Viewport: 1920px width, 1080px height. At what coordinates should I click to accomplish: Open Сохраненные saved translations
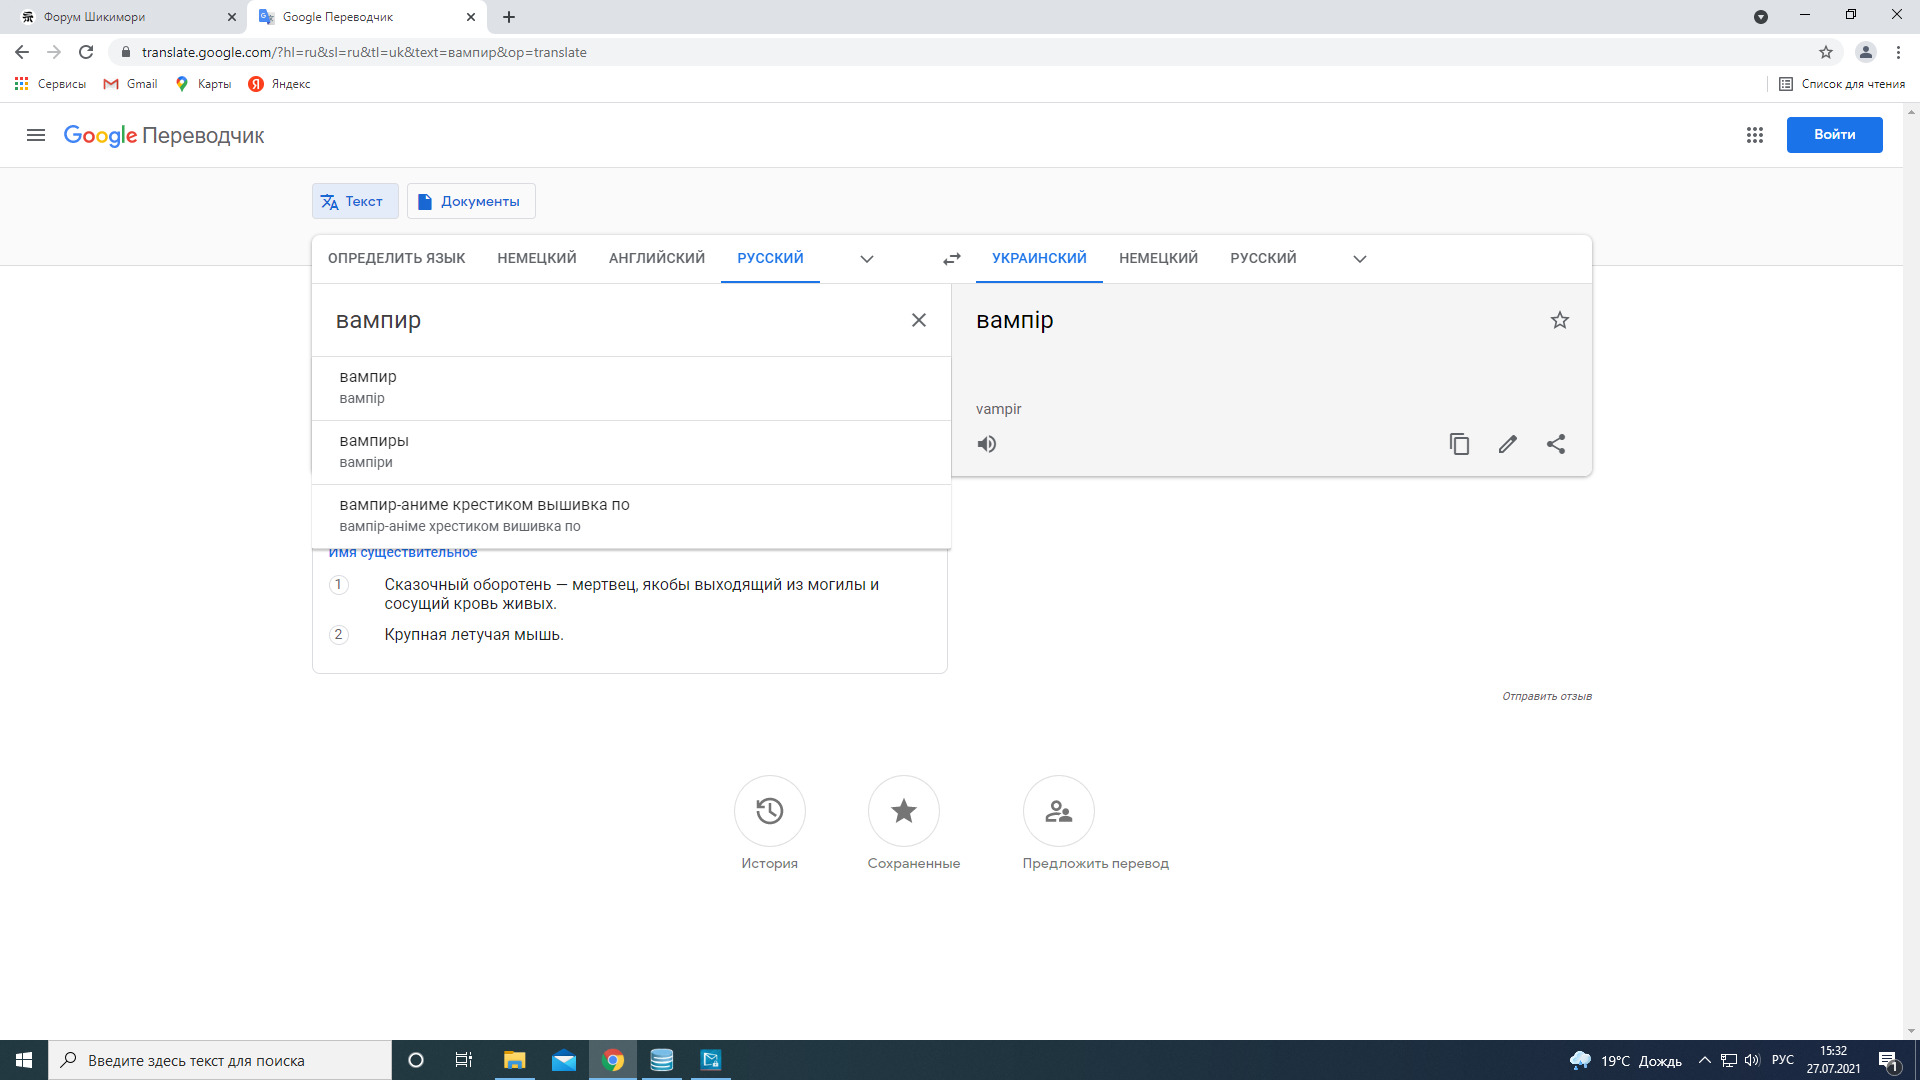903,811
